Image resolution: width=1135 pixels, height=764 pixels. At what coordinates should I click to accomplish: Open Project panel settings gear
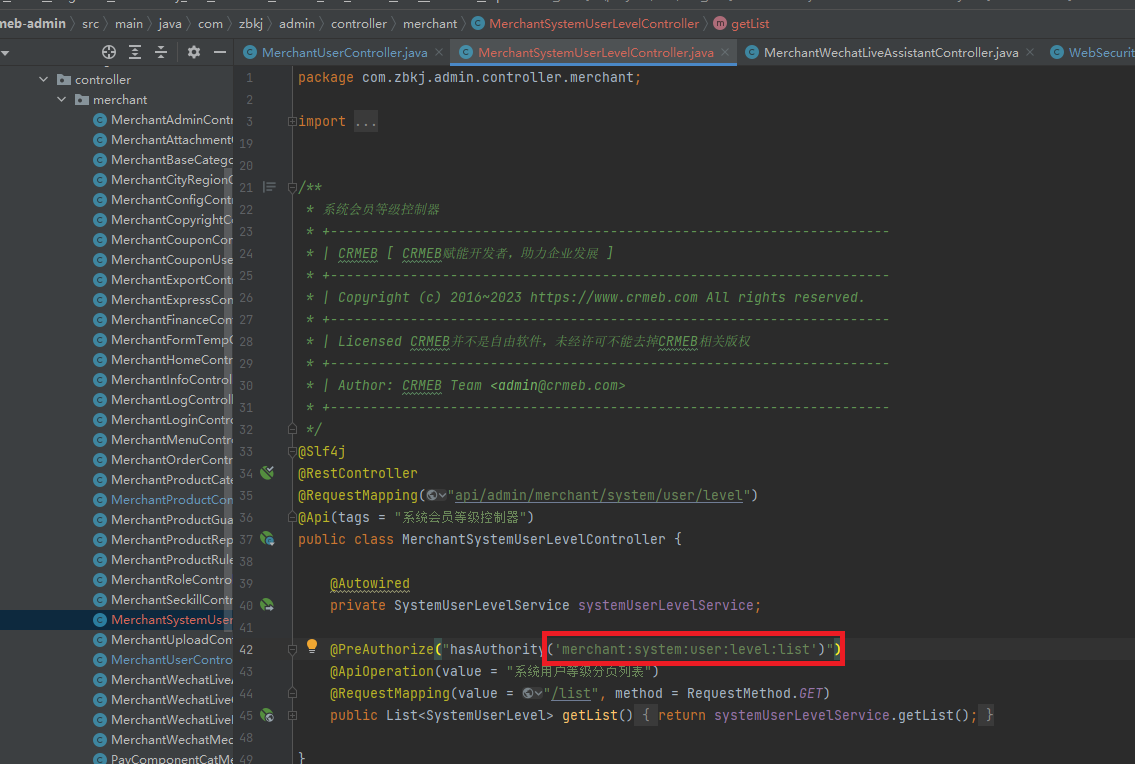(194, 52)
